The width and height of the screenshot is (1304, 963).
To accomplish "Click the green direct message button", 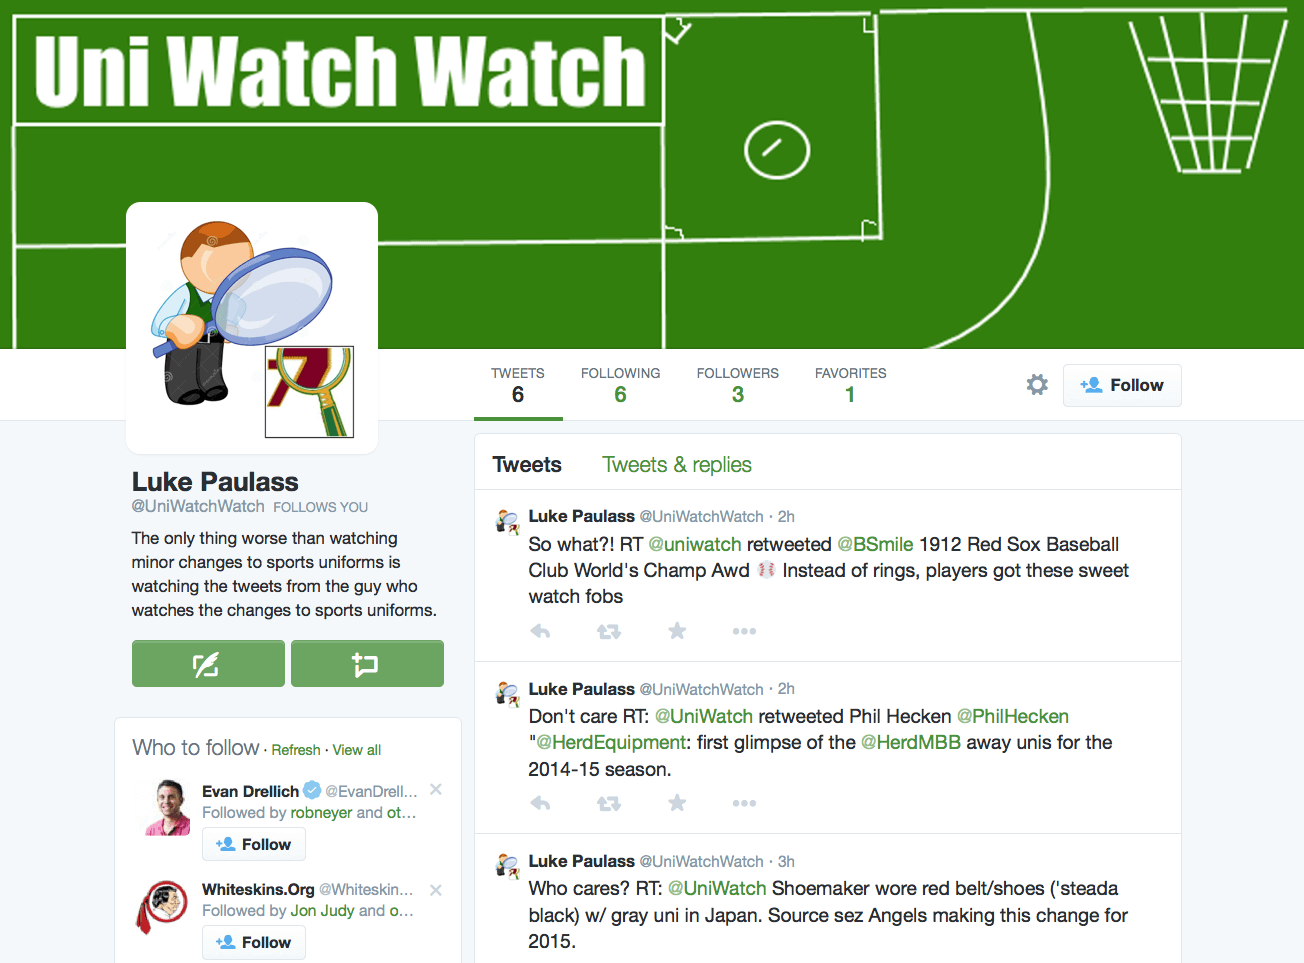I will click(x=367, y=664).
